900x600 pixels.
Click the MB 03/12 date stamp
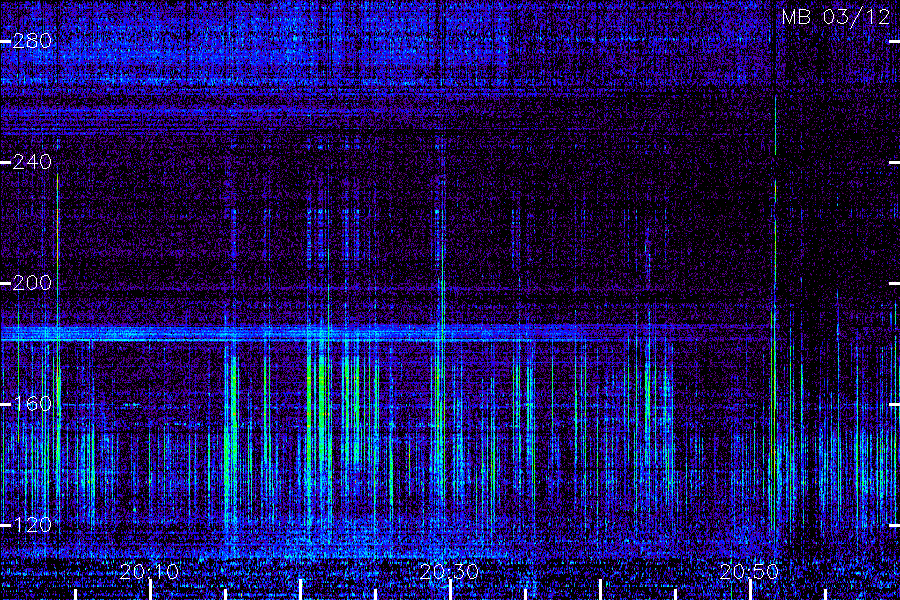(x=836, y=17)
